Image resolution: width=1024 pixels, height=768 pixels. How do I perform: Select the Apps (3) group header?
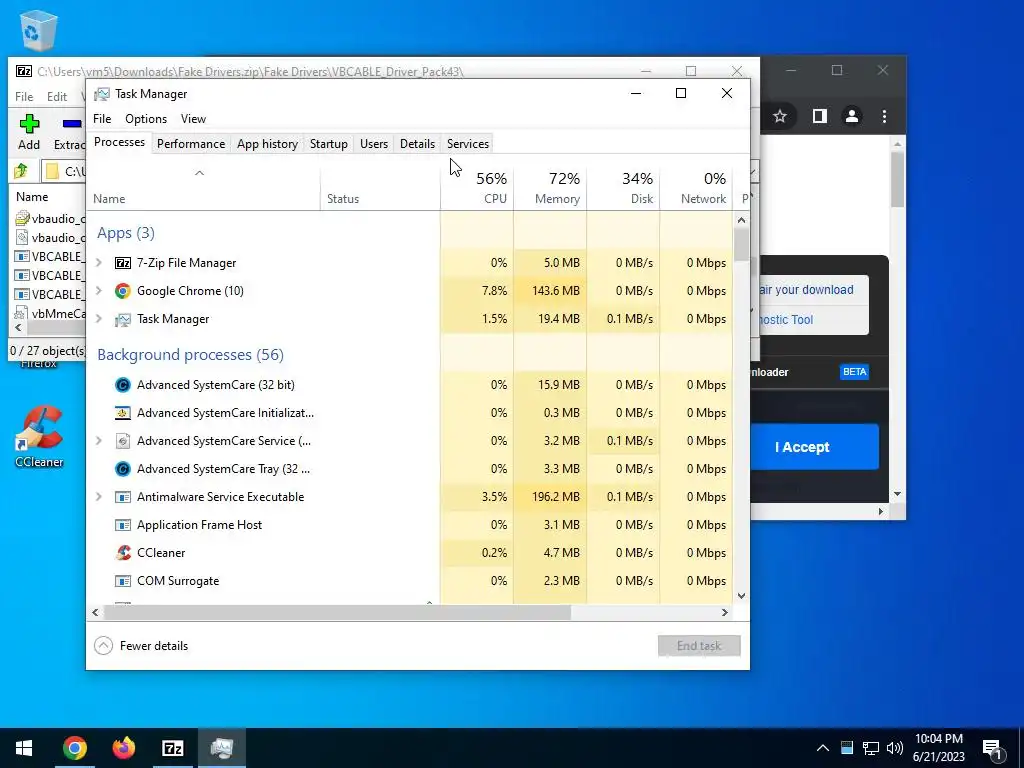pos(125,233)
